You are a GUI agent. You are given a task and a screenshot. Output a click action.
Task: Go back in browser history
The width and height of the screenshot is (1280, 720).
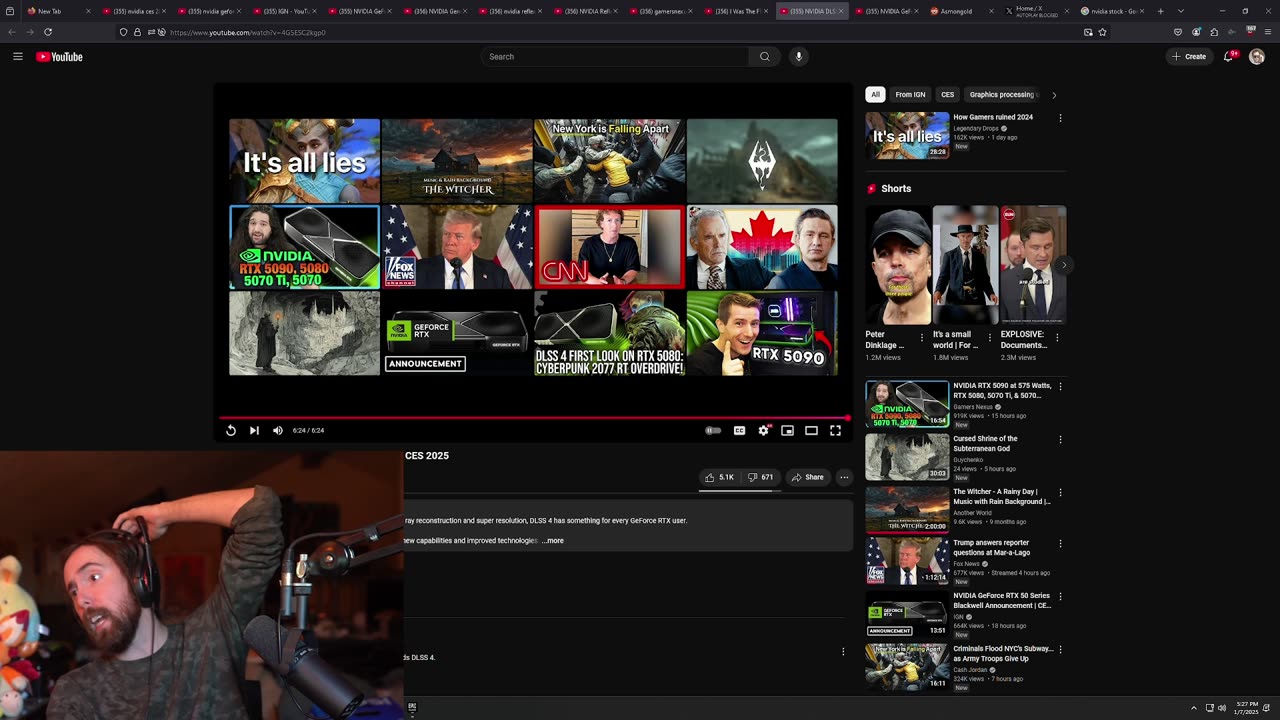pos(12,32)
